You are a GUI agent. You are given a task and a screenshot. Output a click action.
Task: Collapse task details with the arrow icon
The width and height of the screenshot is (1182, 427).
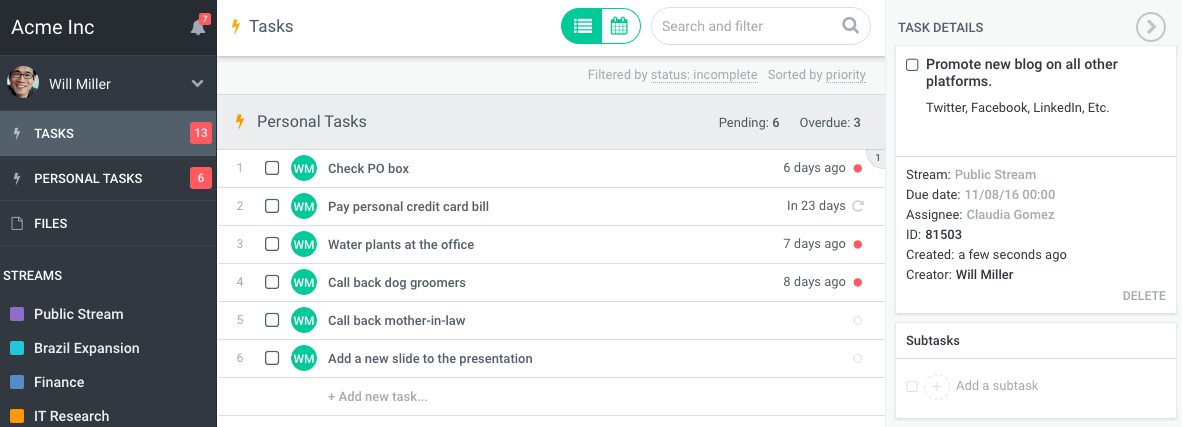pos(1151,28)
